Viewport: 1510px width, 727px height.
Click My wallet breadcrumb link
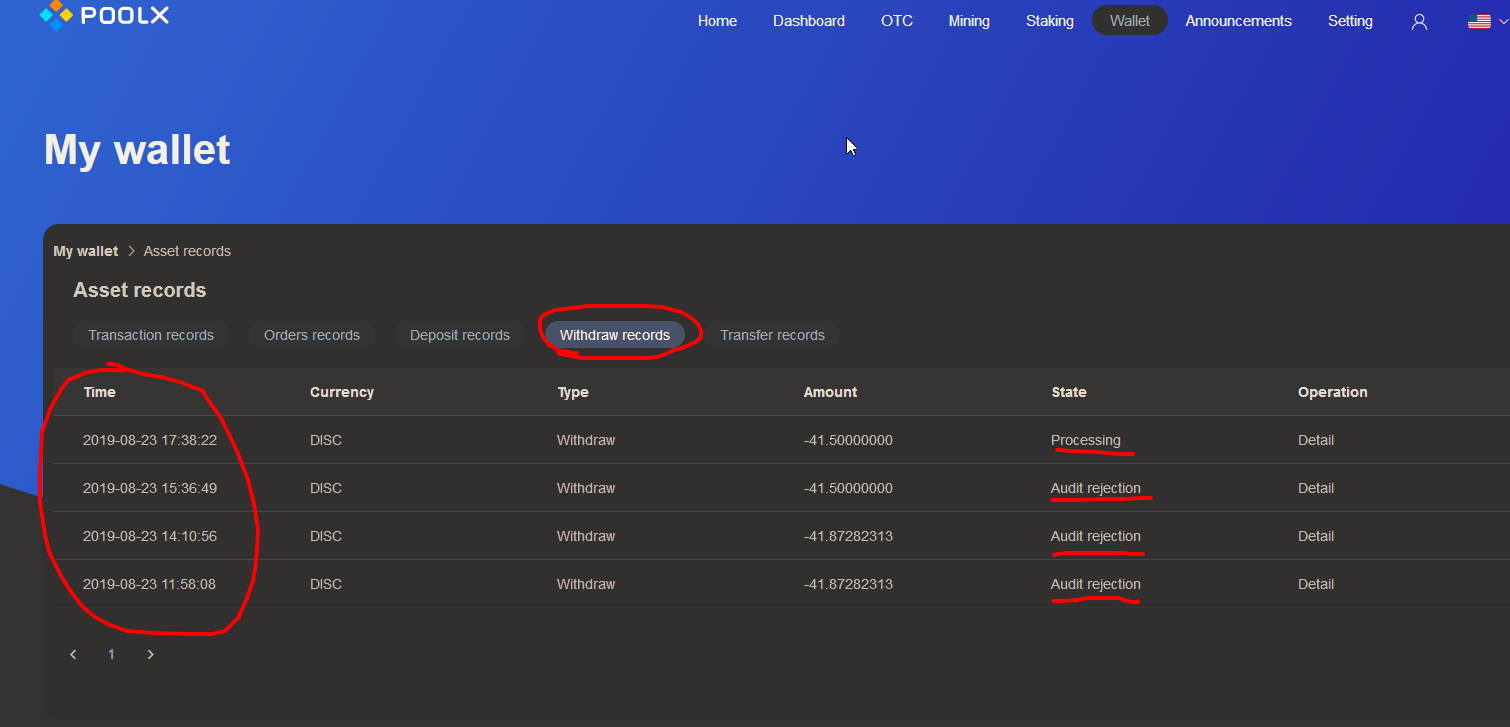tap(86, 251)
